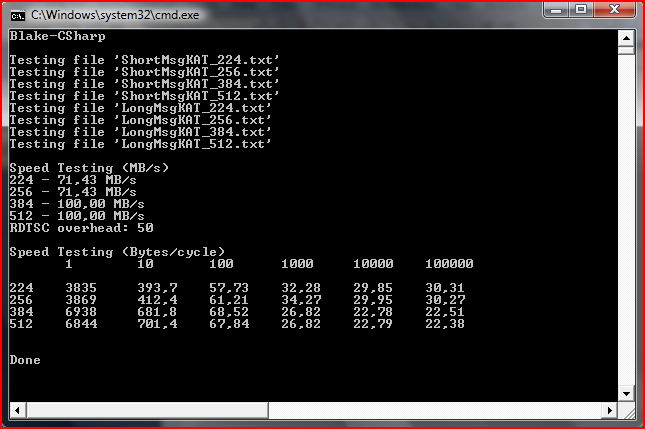
Task: Click the window title text C:\Windows\system32\cmd.exe
Action: (x=115, y=15)
